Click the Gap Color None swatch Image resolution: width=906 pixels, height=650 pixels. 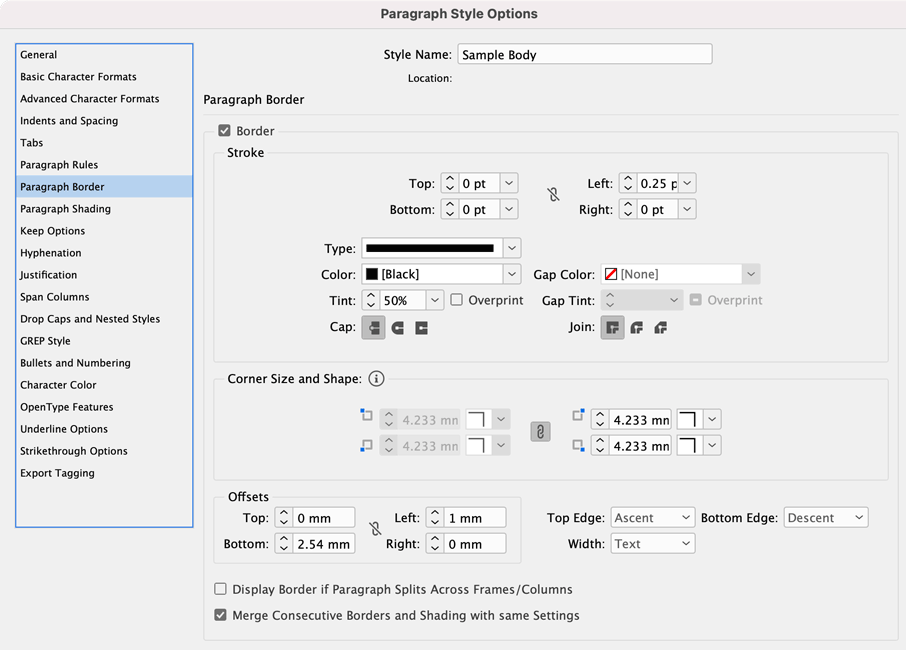coord(611,274)
